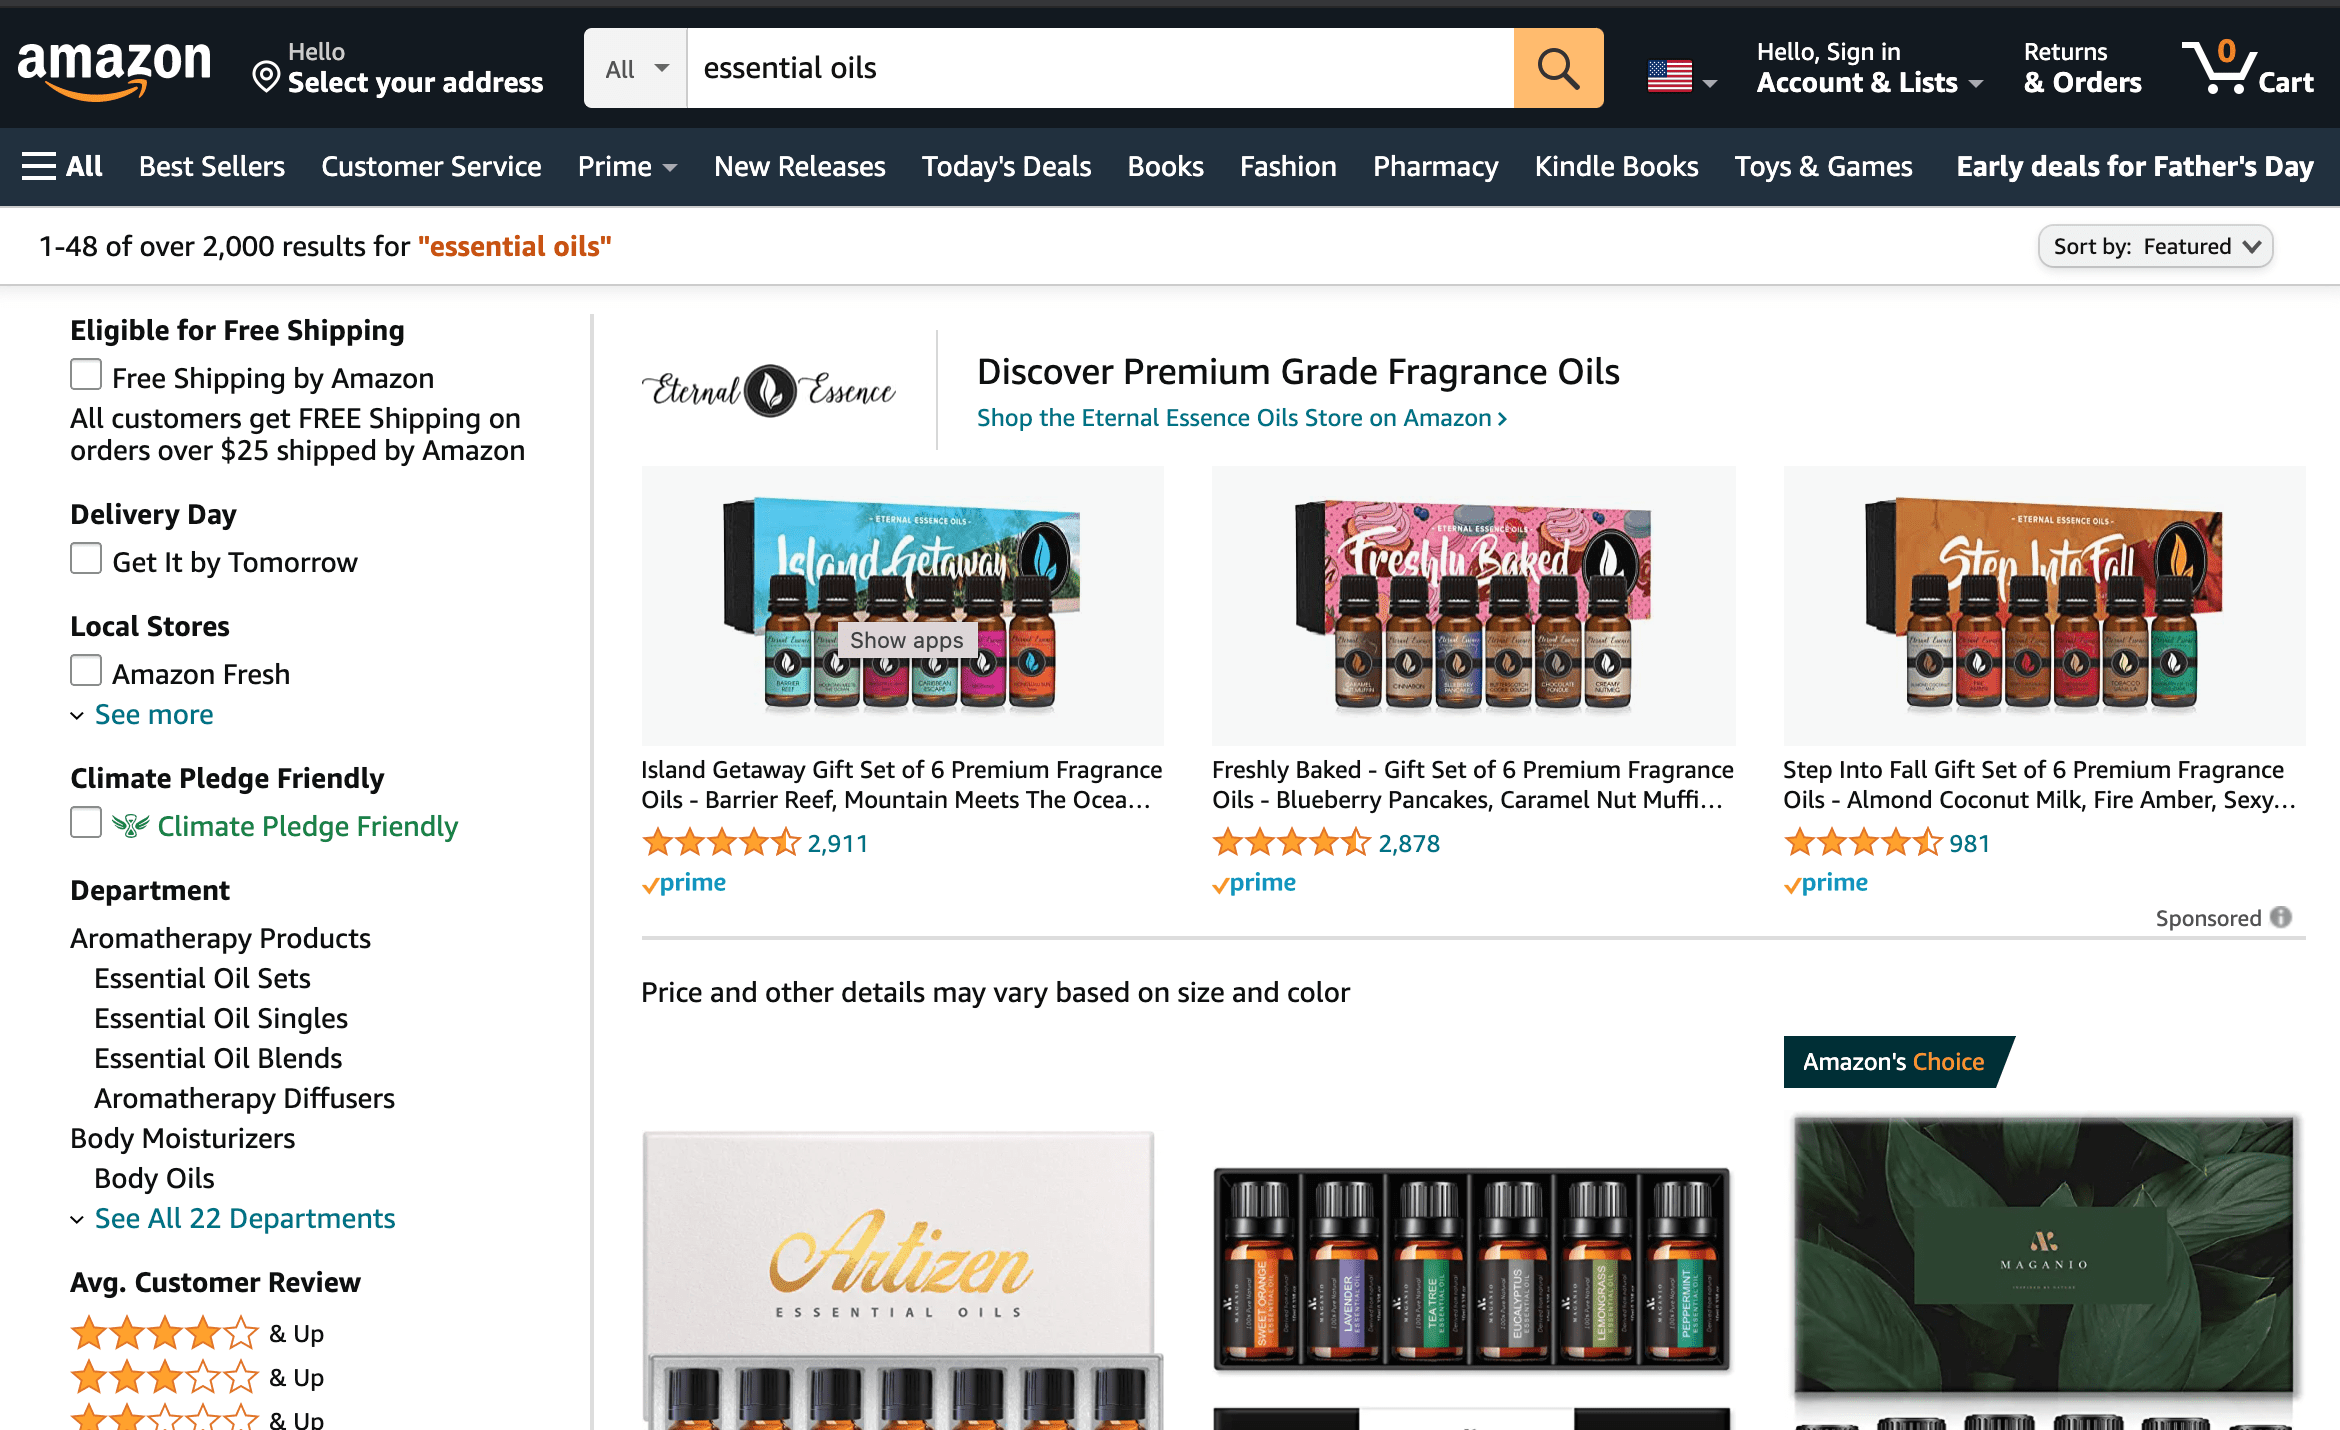
Task: Shop the Eternal Essence Oils Store link
Action: pyautogui.click(x=1242, y=418)
